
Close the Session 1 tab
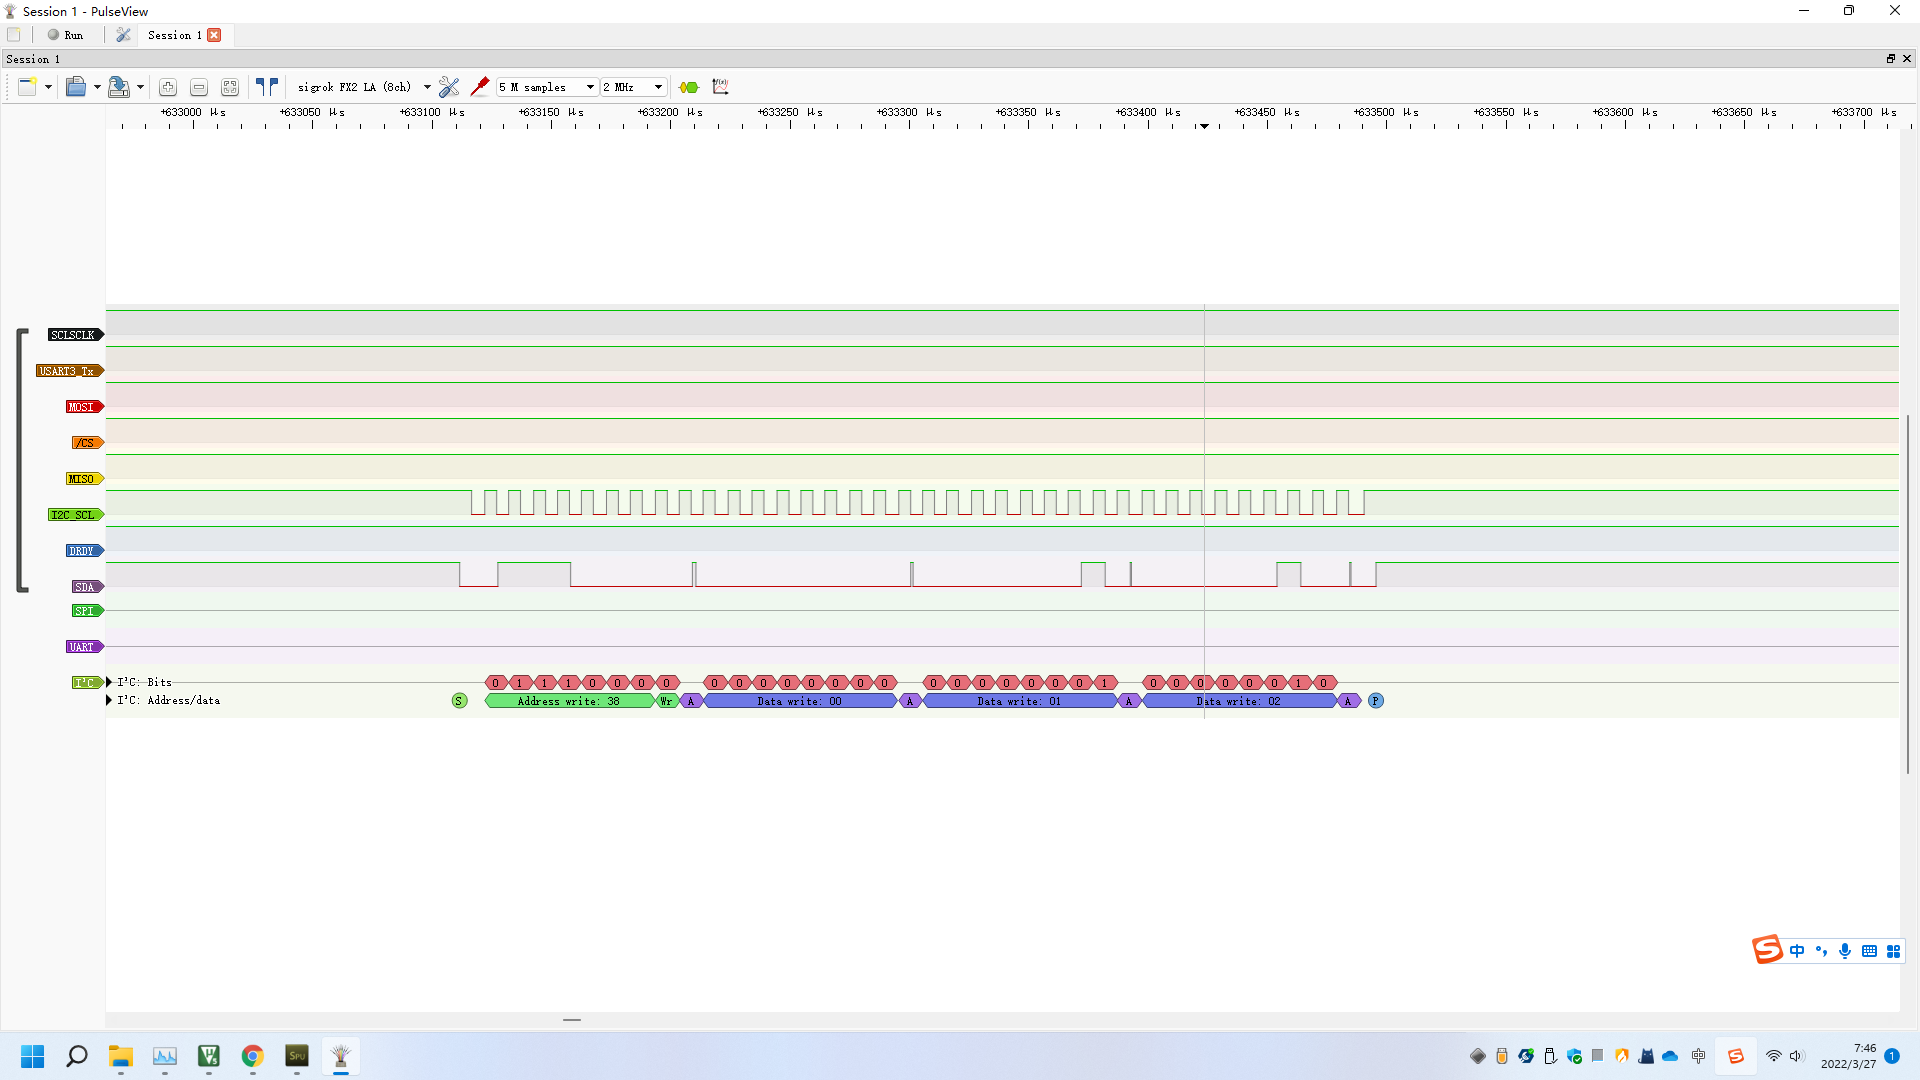tap(214, 35)
